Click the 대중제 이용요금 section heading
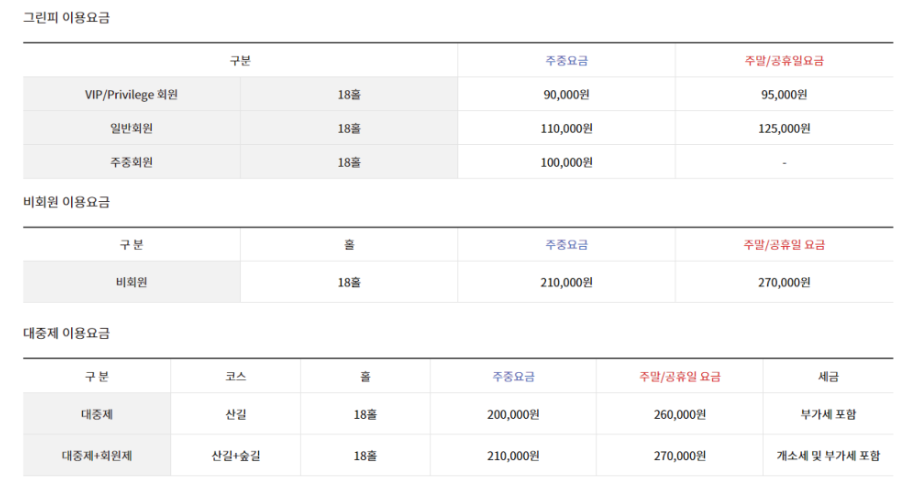This screenshot has height=486, width=903. click(66, 333)
